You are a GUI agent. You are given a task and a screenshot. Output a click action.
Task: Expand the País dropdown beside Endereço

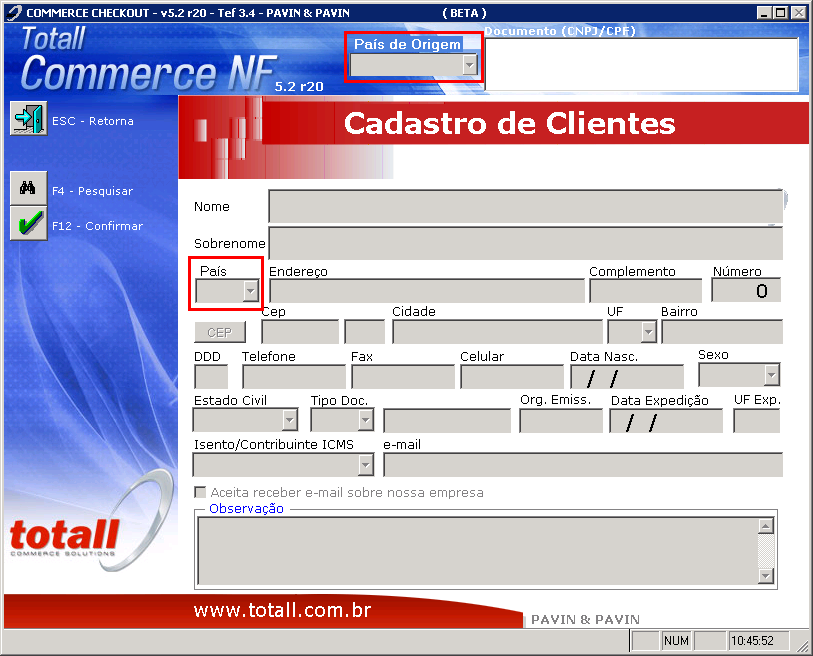pos(250,291)
